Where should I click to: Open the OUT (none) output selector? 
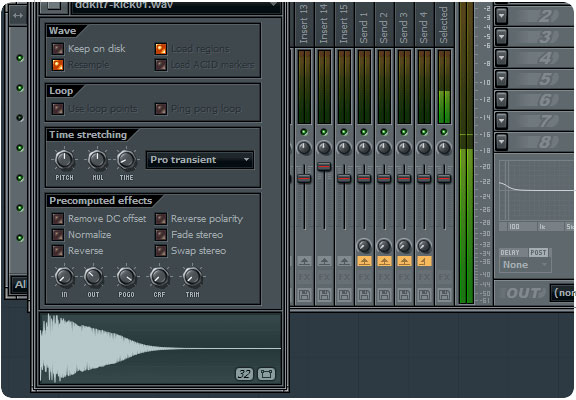(562, 293)
